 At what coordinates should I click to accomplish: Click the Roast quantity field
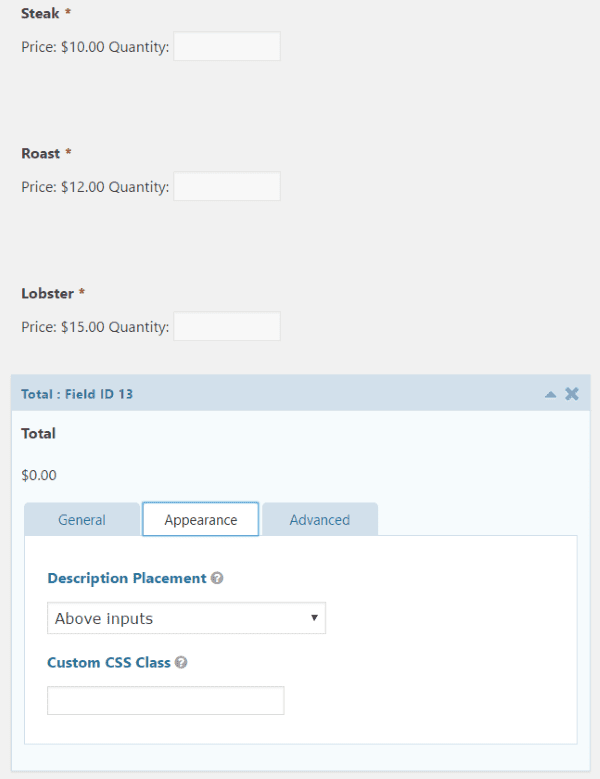tap(227, 186)
